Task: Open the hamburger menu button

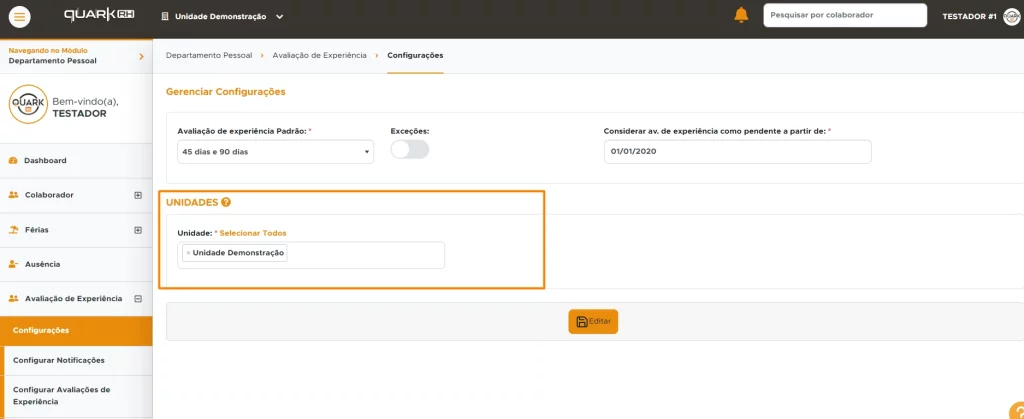Action: click(20, 16)
